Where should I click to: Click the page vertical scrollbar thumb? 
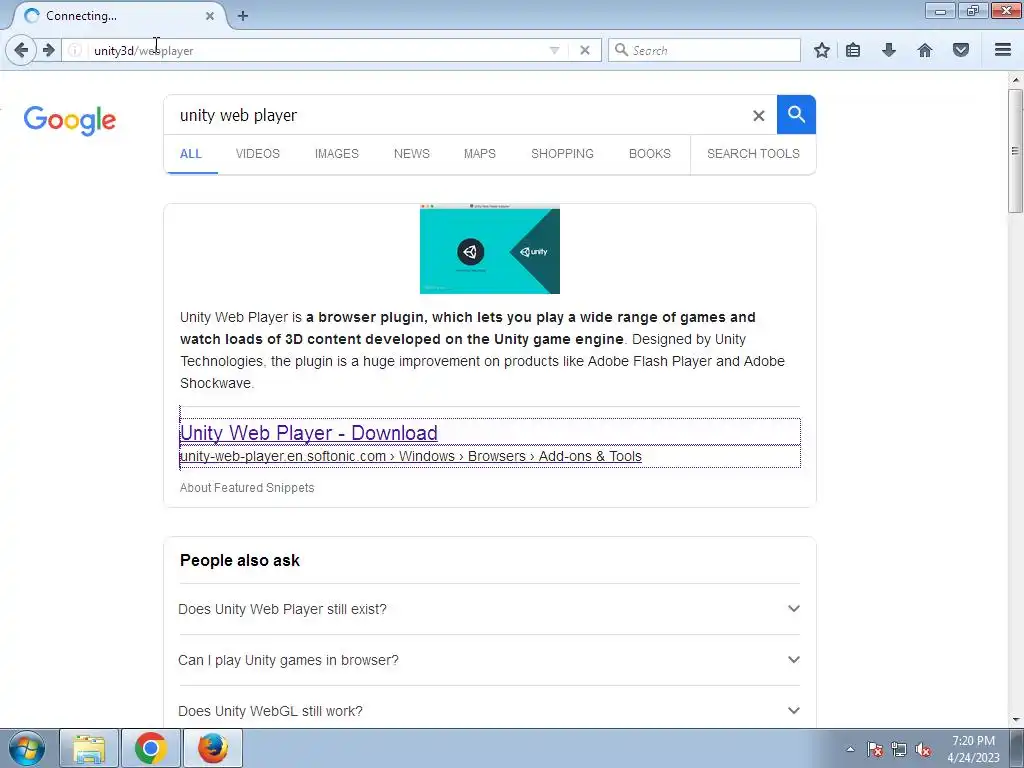tap(1015, 151)
